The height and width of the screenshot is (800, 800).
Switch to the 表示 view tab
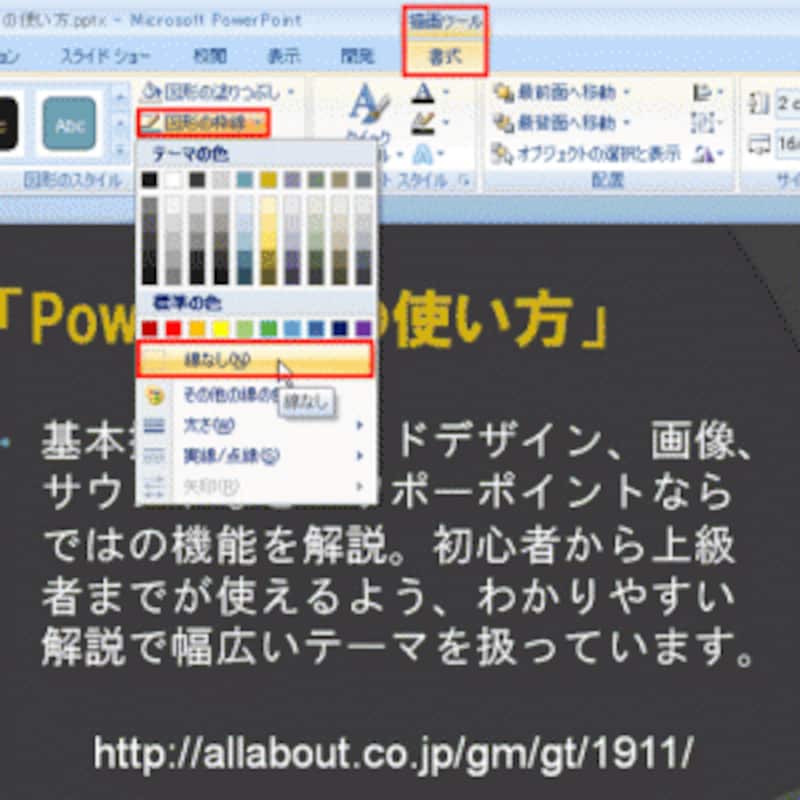pyautogui.click(x=284, y=56)
